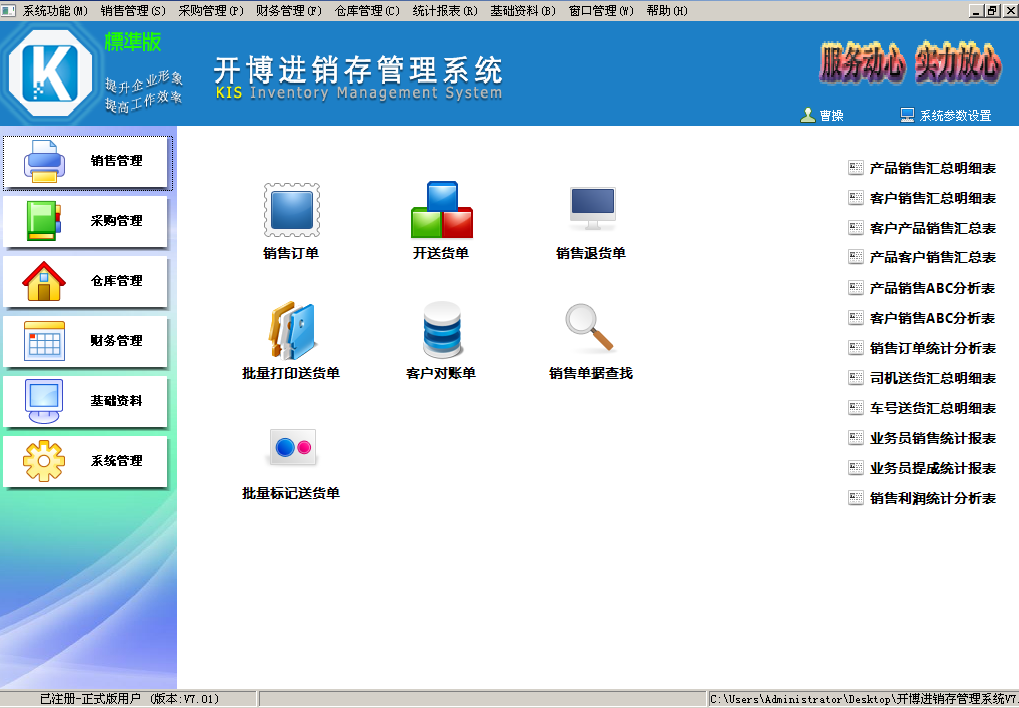The width and height of the screenshot is (1019, 708).
Task: Open the 客户销售ABC分析表 report
Action: (933, 318)
